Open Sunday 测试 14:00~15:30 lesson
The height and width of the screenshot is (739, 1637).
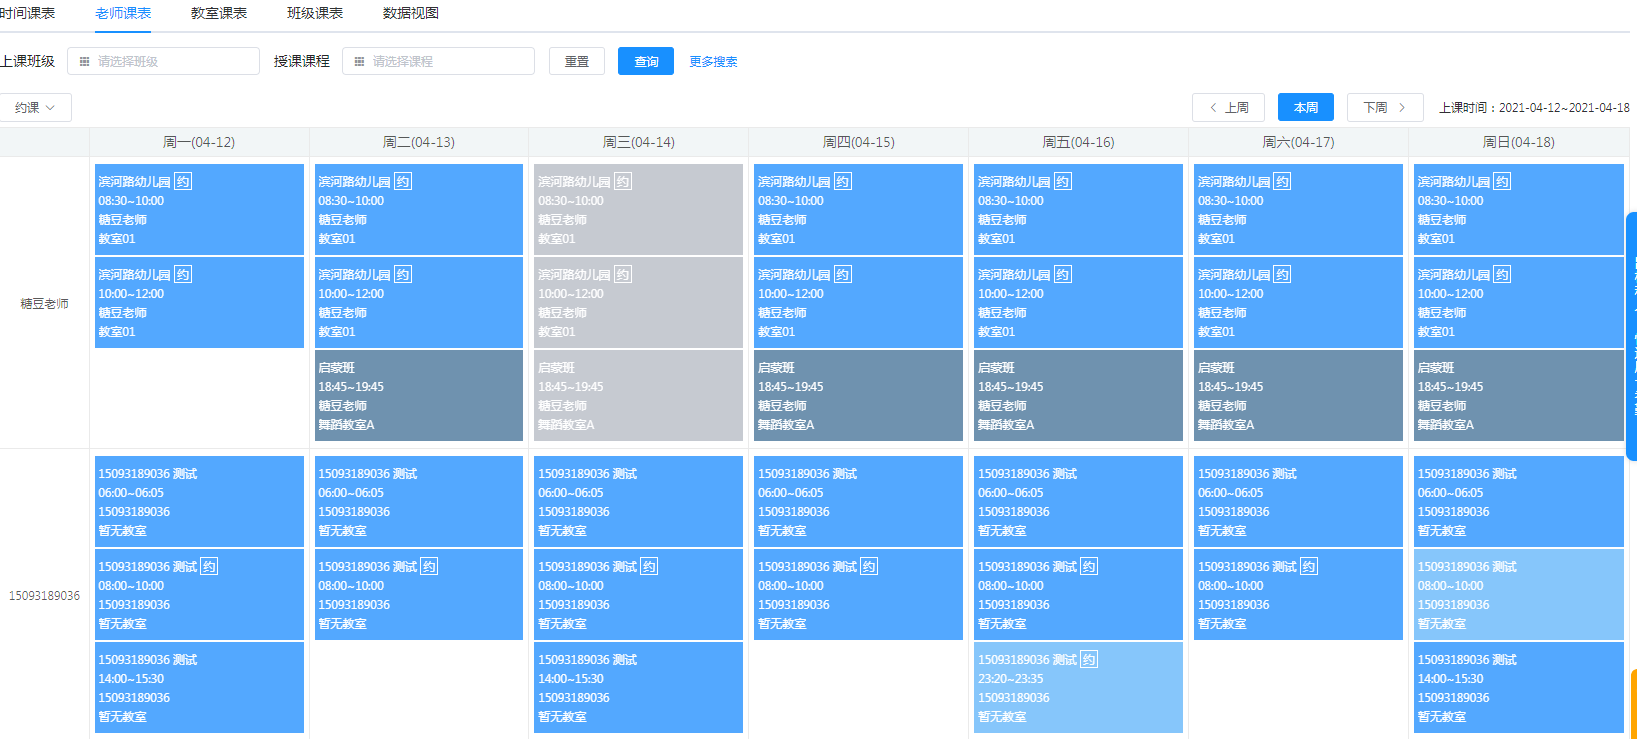click(1519, 687)
